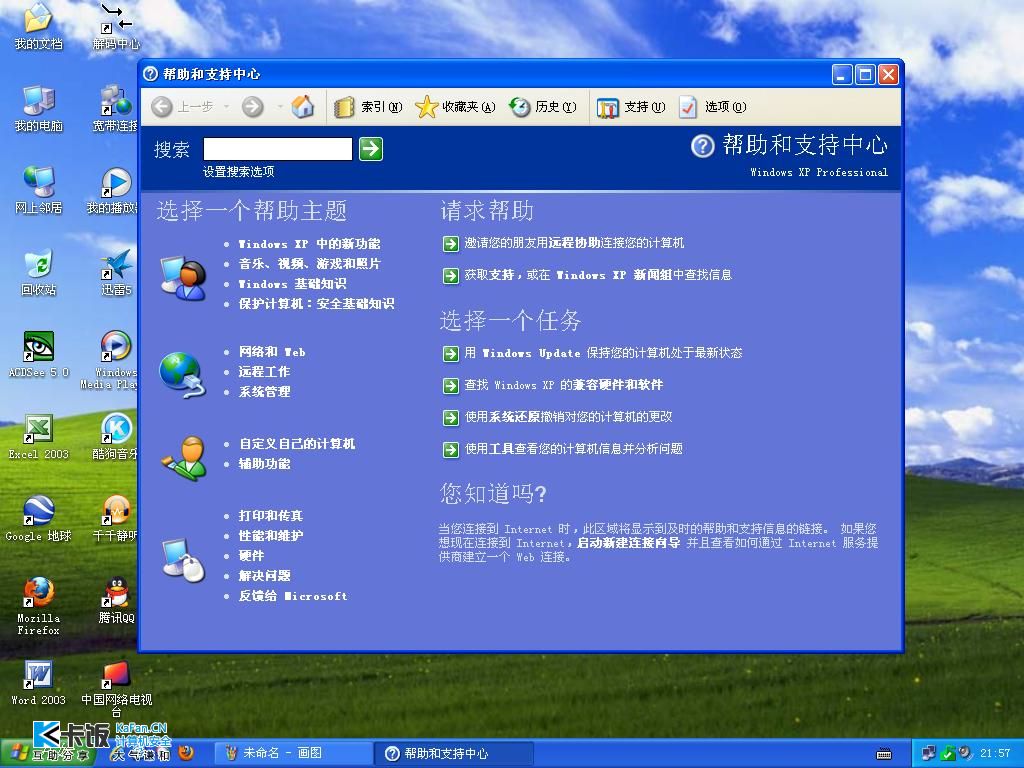The image size is (1024, 768).
Task: Open the Forward history dropdown arrow
Action: [279, 106]
